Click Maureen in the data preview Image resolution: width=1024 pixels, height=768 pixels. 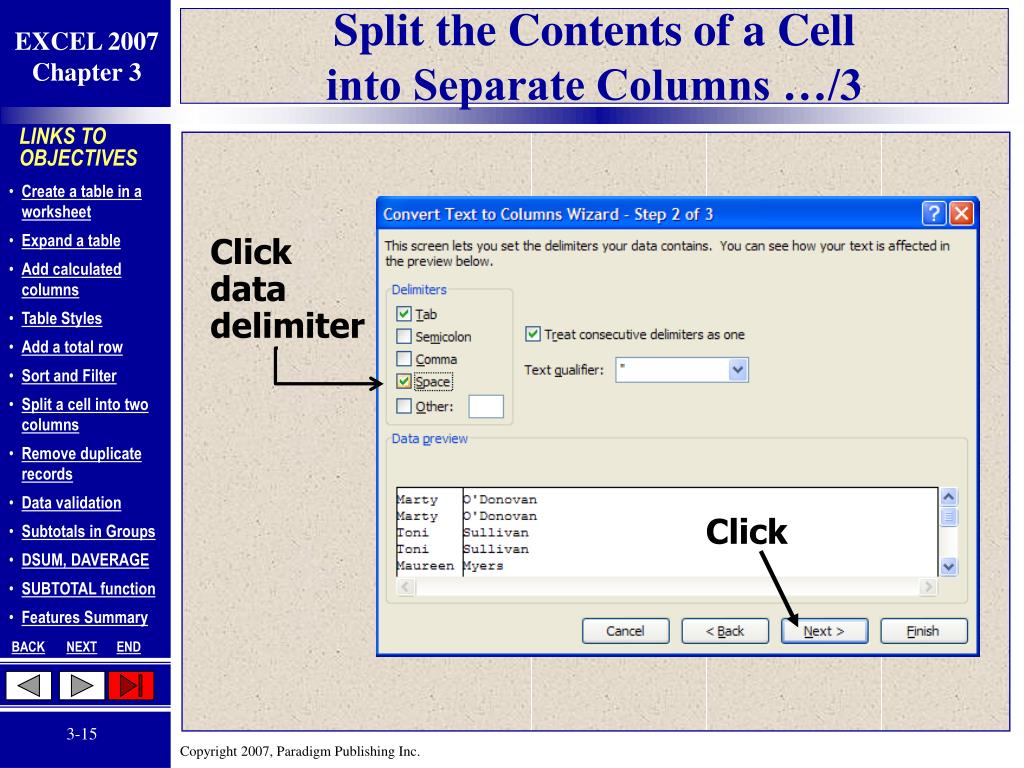pos(425,566)
